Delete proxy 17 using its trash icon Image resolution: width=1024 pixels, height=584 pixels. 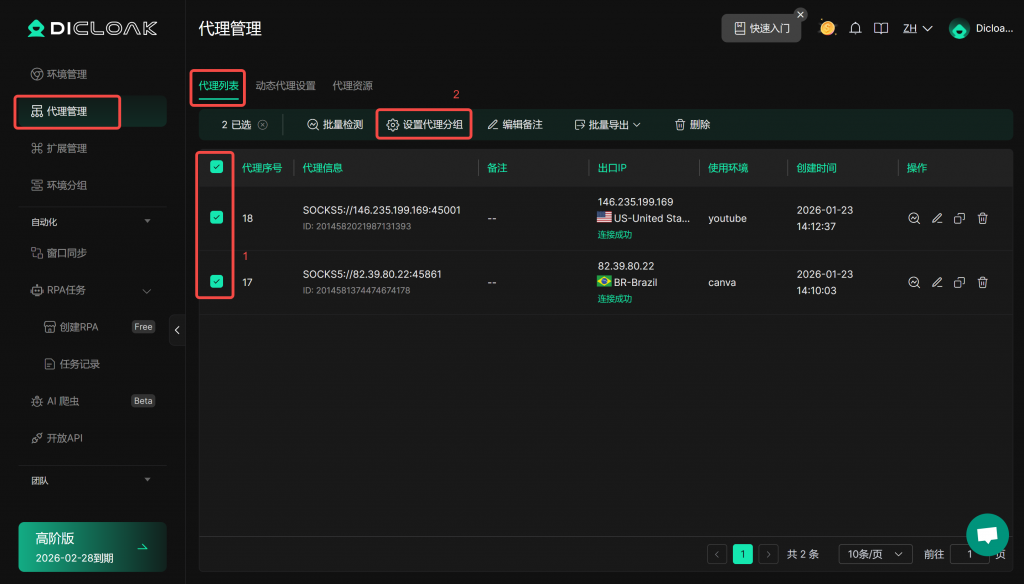point(983,282)
